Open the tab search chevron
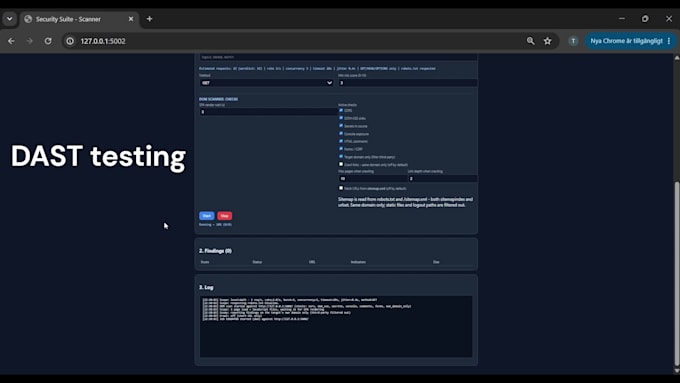 (x=10, y=19)
